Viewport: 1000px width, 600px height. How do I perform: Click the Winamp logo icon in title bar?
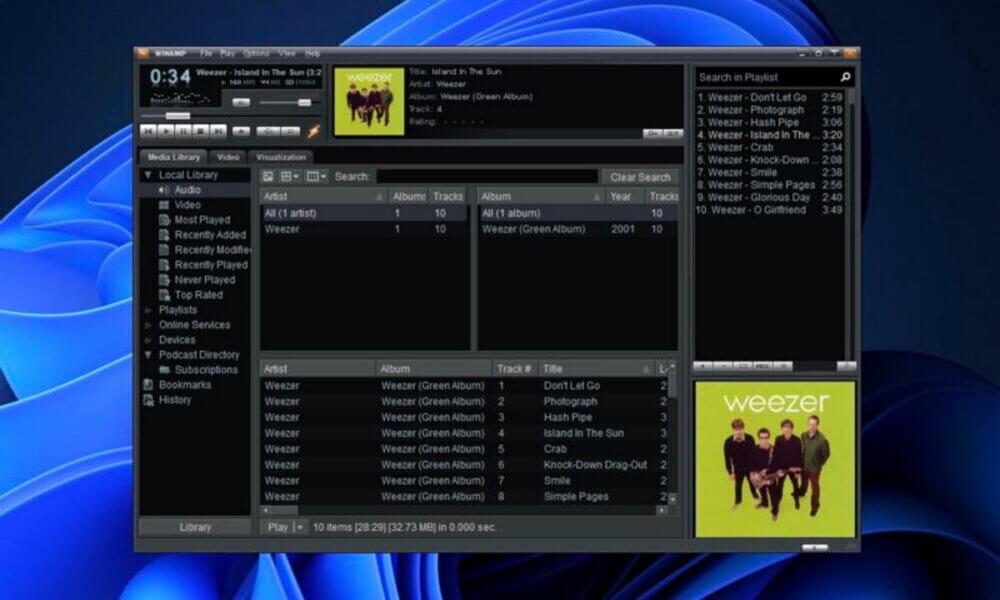click(143, 53)
